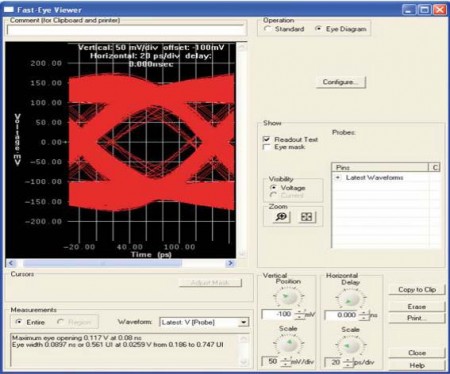
Task: Click the Pins column header
Action: pyautogui.click(x=380, y=167)
